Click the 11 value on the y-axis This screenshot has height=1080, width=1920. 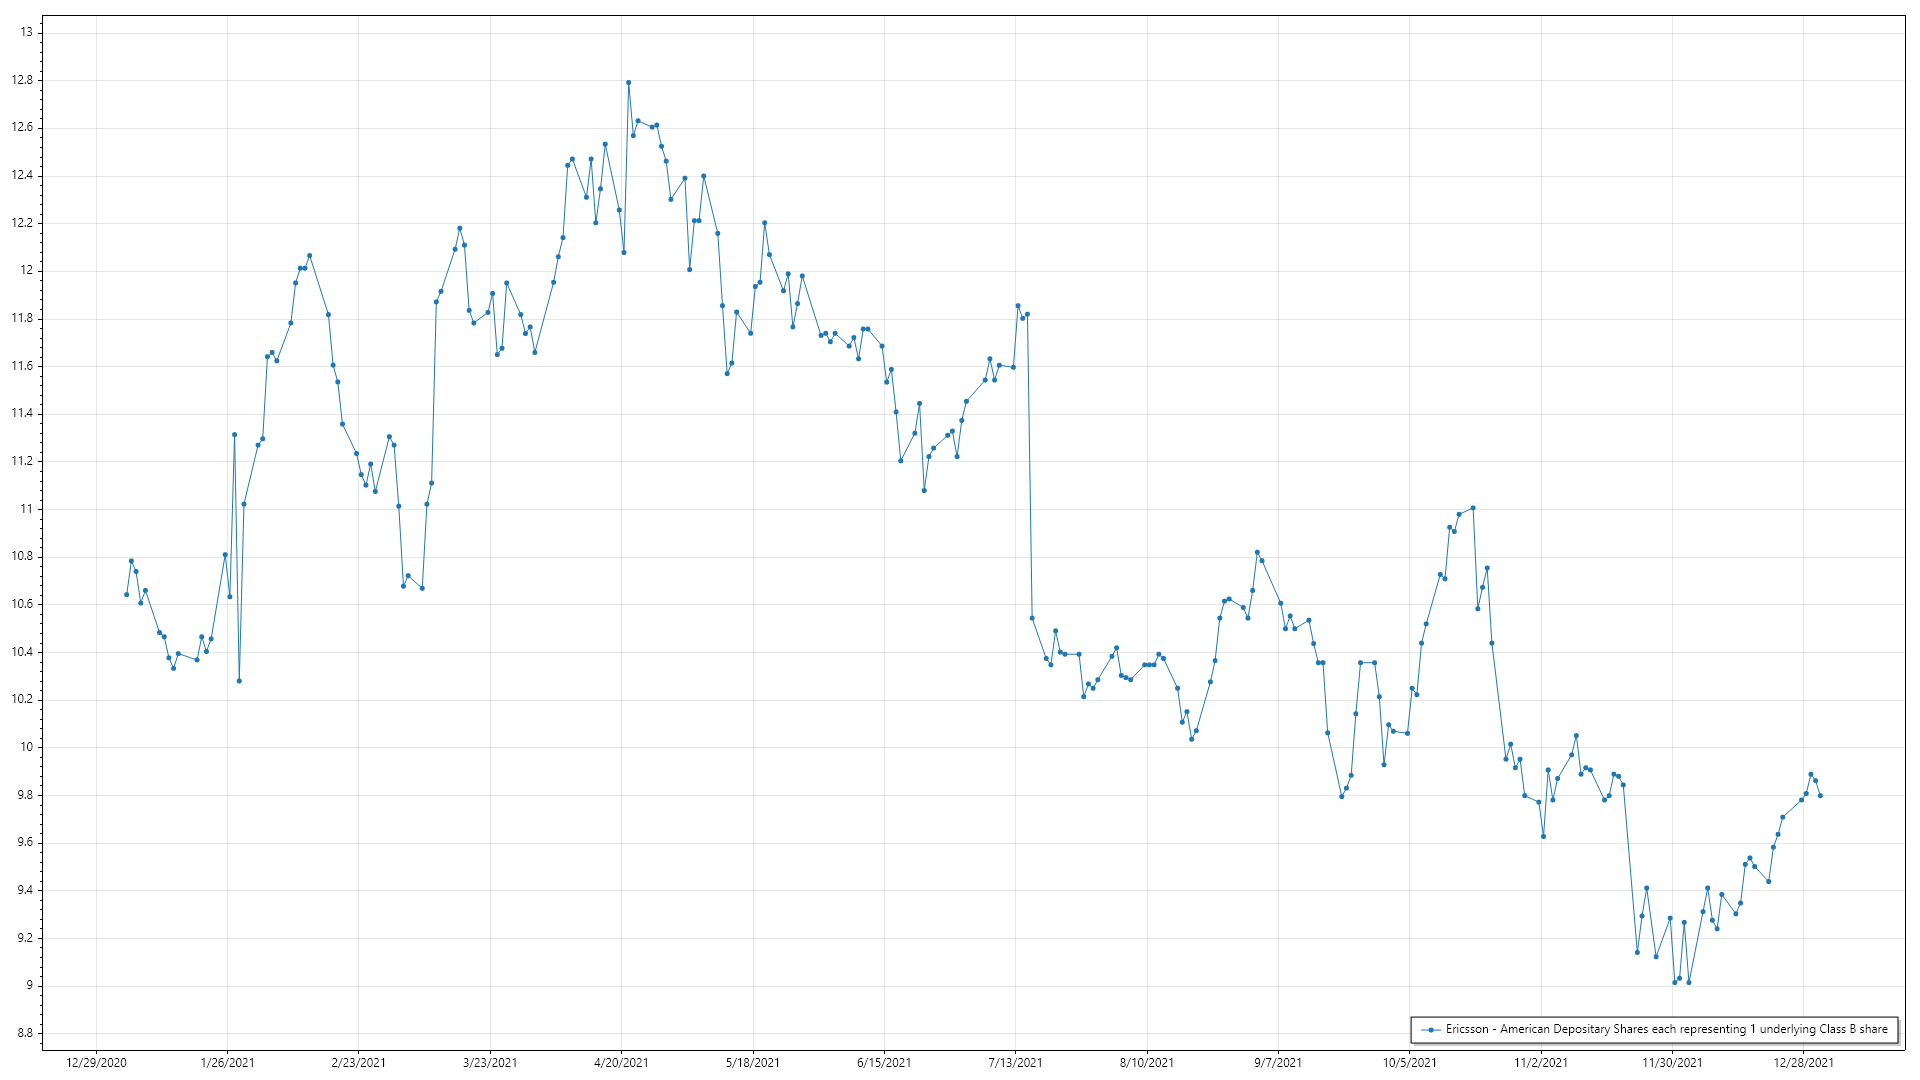coord(26,509)
